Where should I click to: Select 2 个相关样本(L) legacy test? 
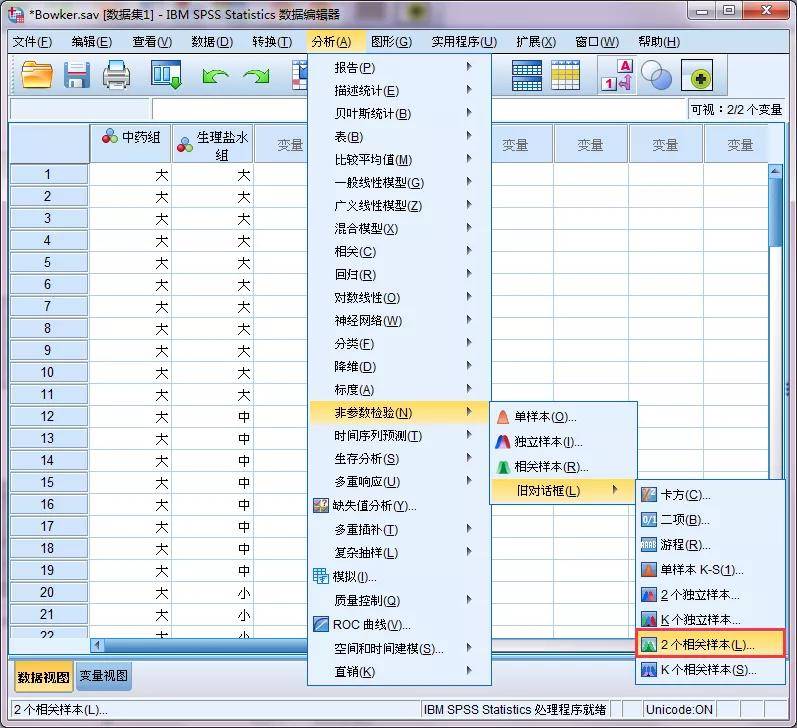click(710, 645)
